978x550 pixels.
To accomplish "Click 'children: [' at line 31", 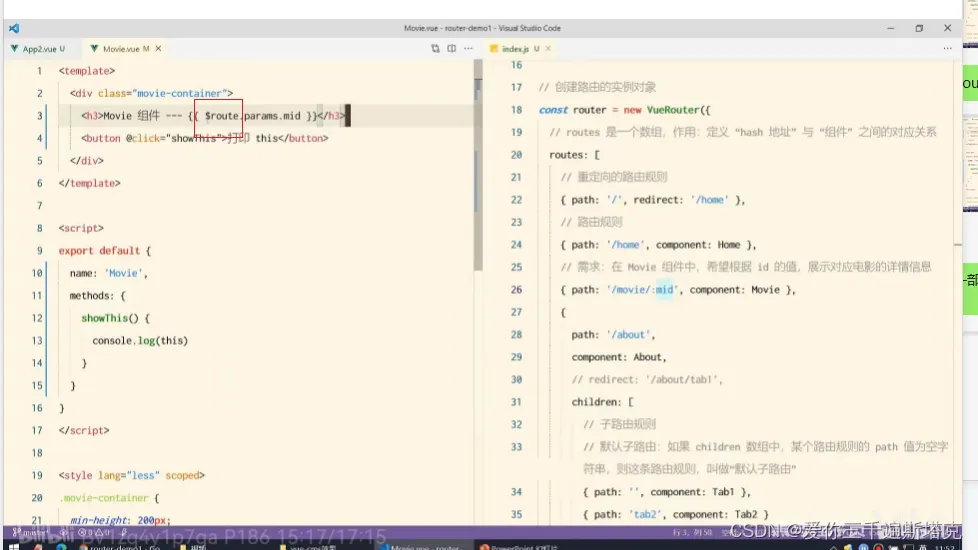I will [x=603, y=402].
